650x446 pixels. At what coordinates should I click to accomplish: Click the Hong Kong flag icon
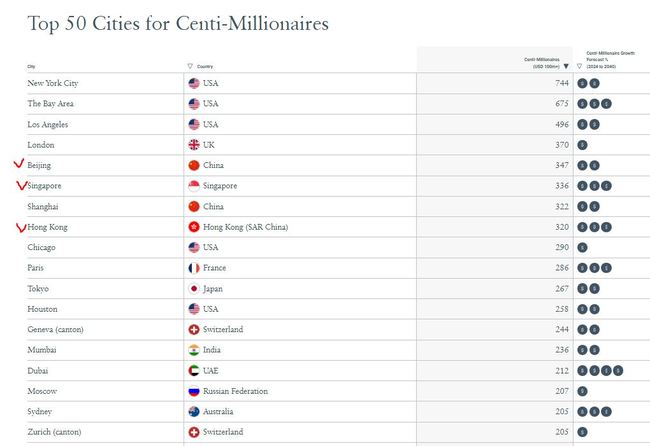pos(194,227)
